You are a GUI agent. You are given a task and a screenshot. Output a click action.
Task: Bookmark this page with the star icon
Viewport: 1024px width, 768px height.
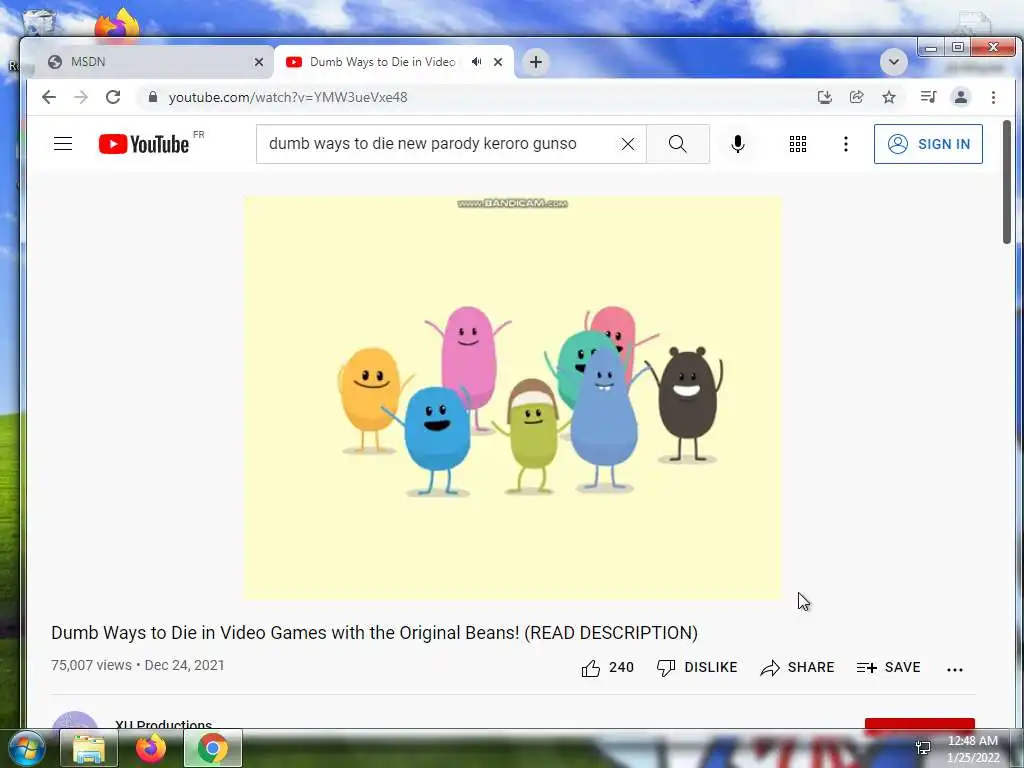[x=889, y=97]
